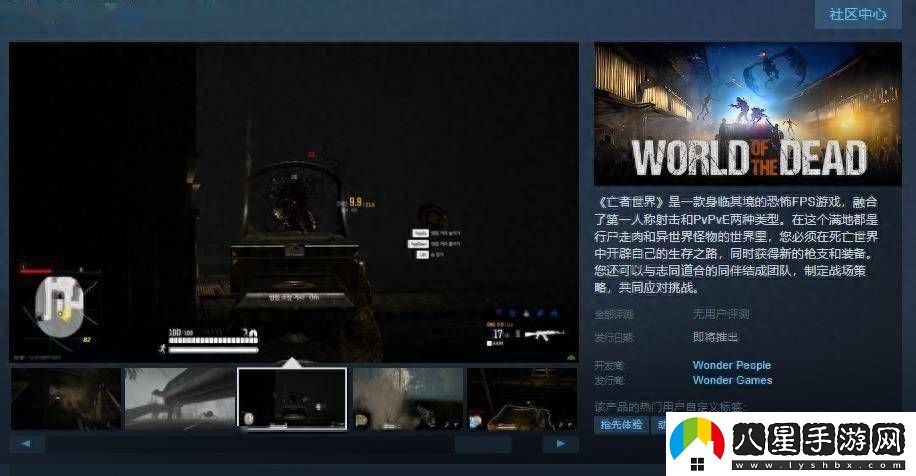Click the running figure stamina icon
The image size is (916, 476).
click(161, 349)
